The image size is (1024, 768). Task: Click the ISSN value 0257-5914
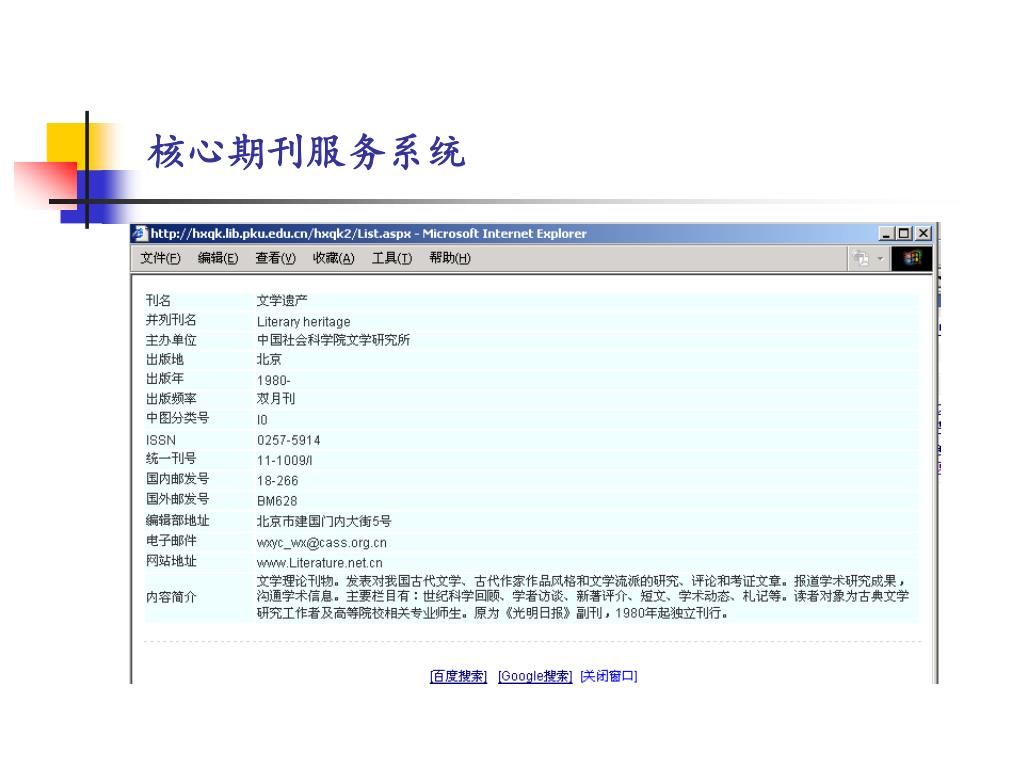[x=288, y=440]
